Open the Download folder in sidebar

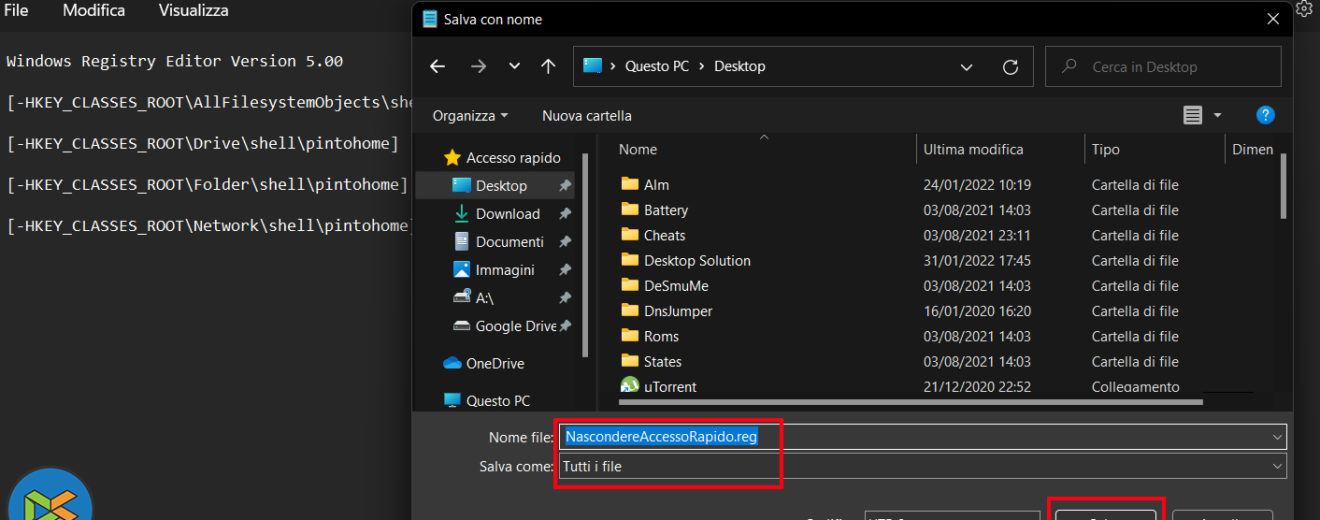click(x=507, y=214)
